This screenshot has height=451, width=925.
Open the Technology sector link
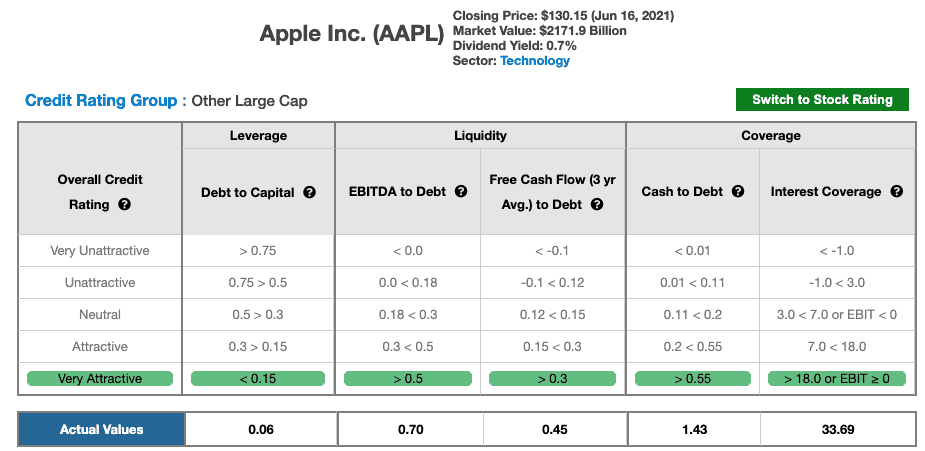click(x=535, y=61)
